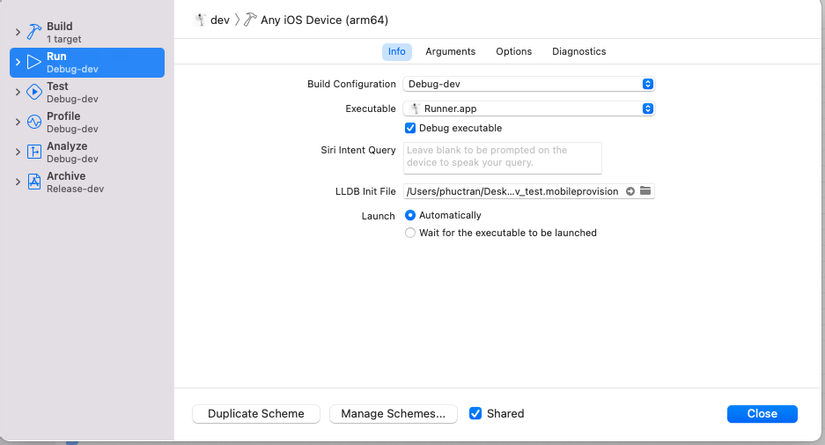Select the Archive action icon
825x445 pixels.
click(x=34, y=182)
